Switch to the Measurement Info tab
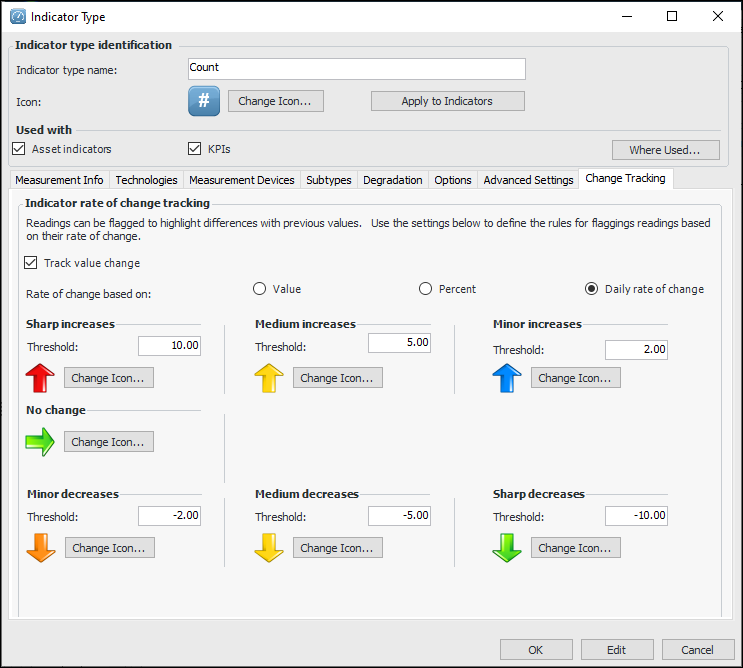743x668 pixels. pyautogui.click(x=60, y=180)
